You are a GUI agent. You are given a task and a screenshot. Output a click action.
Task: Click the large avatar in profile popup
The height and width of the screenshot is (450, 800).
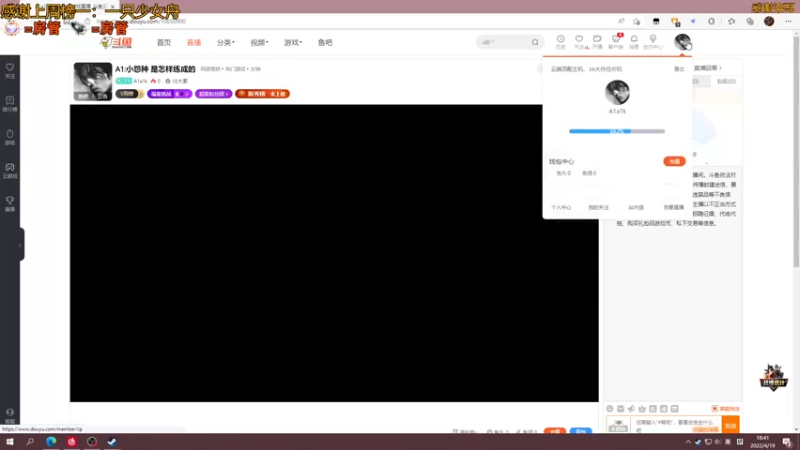tap(617, 92)
